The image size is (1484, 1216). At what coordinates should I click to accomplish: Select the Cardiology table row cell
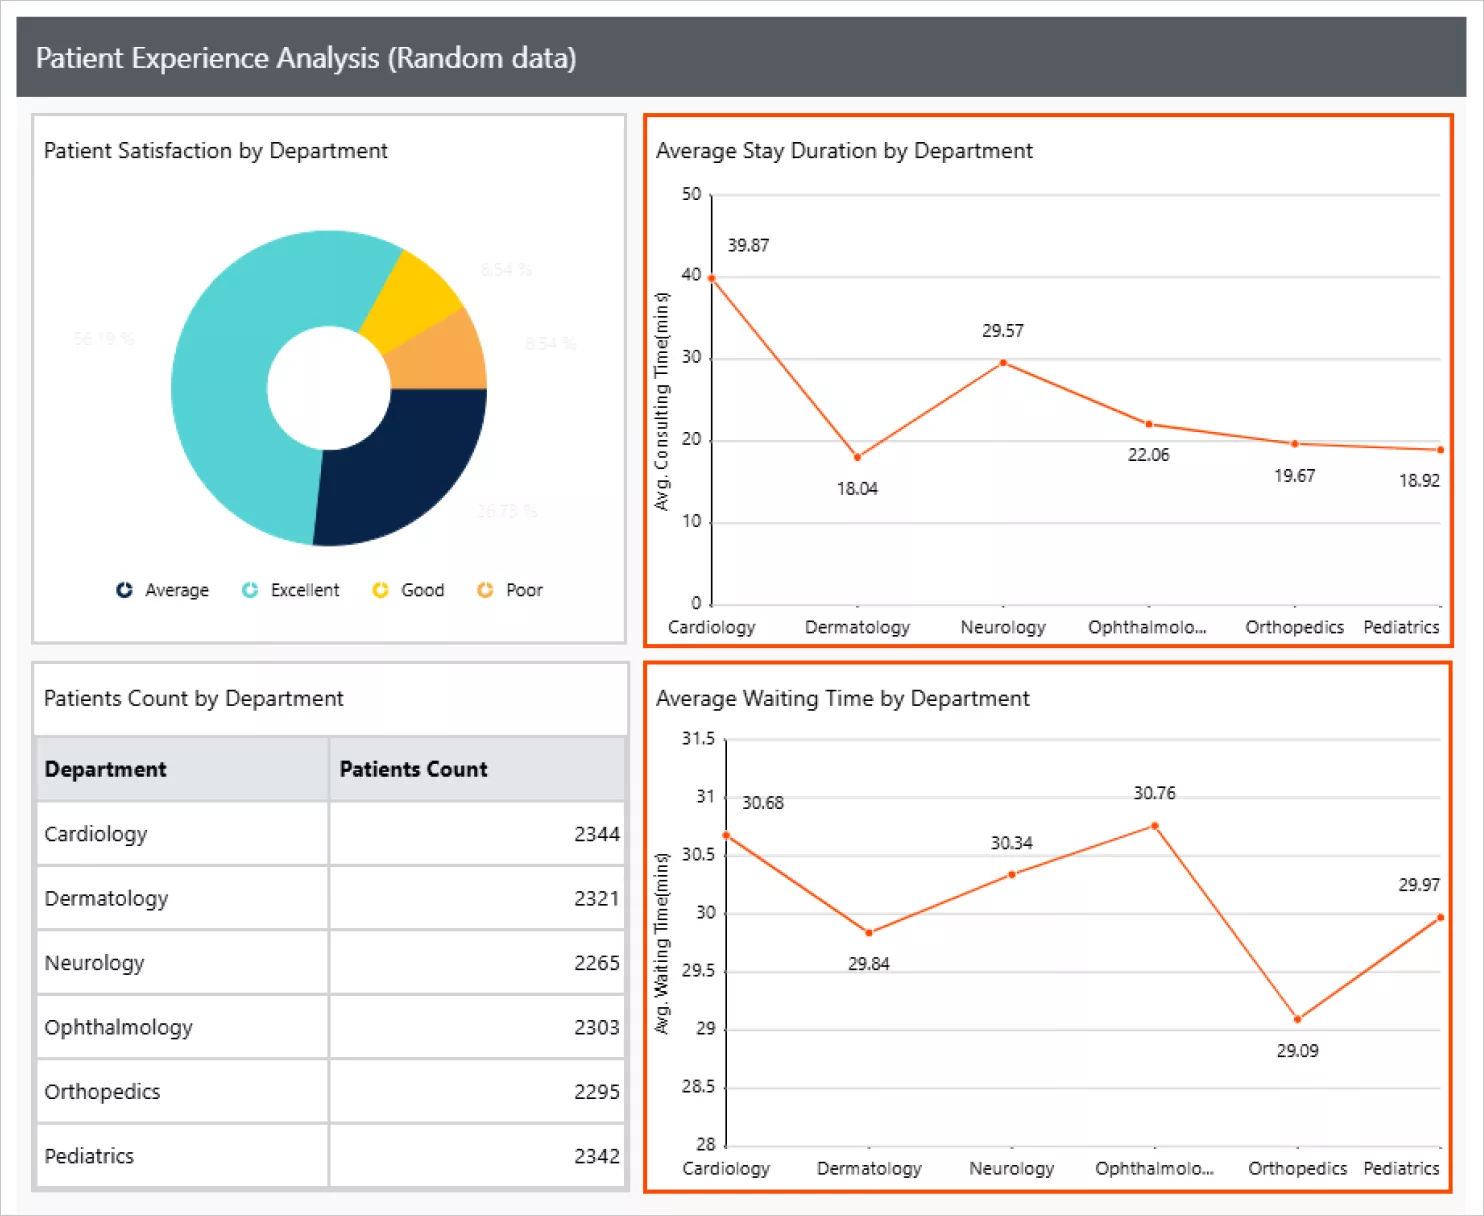coord(182,834)
